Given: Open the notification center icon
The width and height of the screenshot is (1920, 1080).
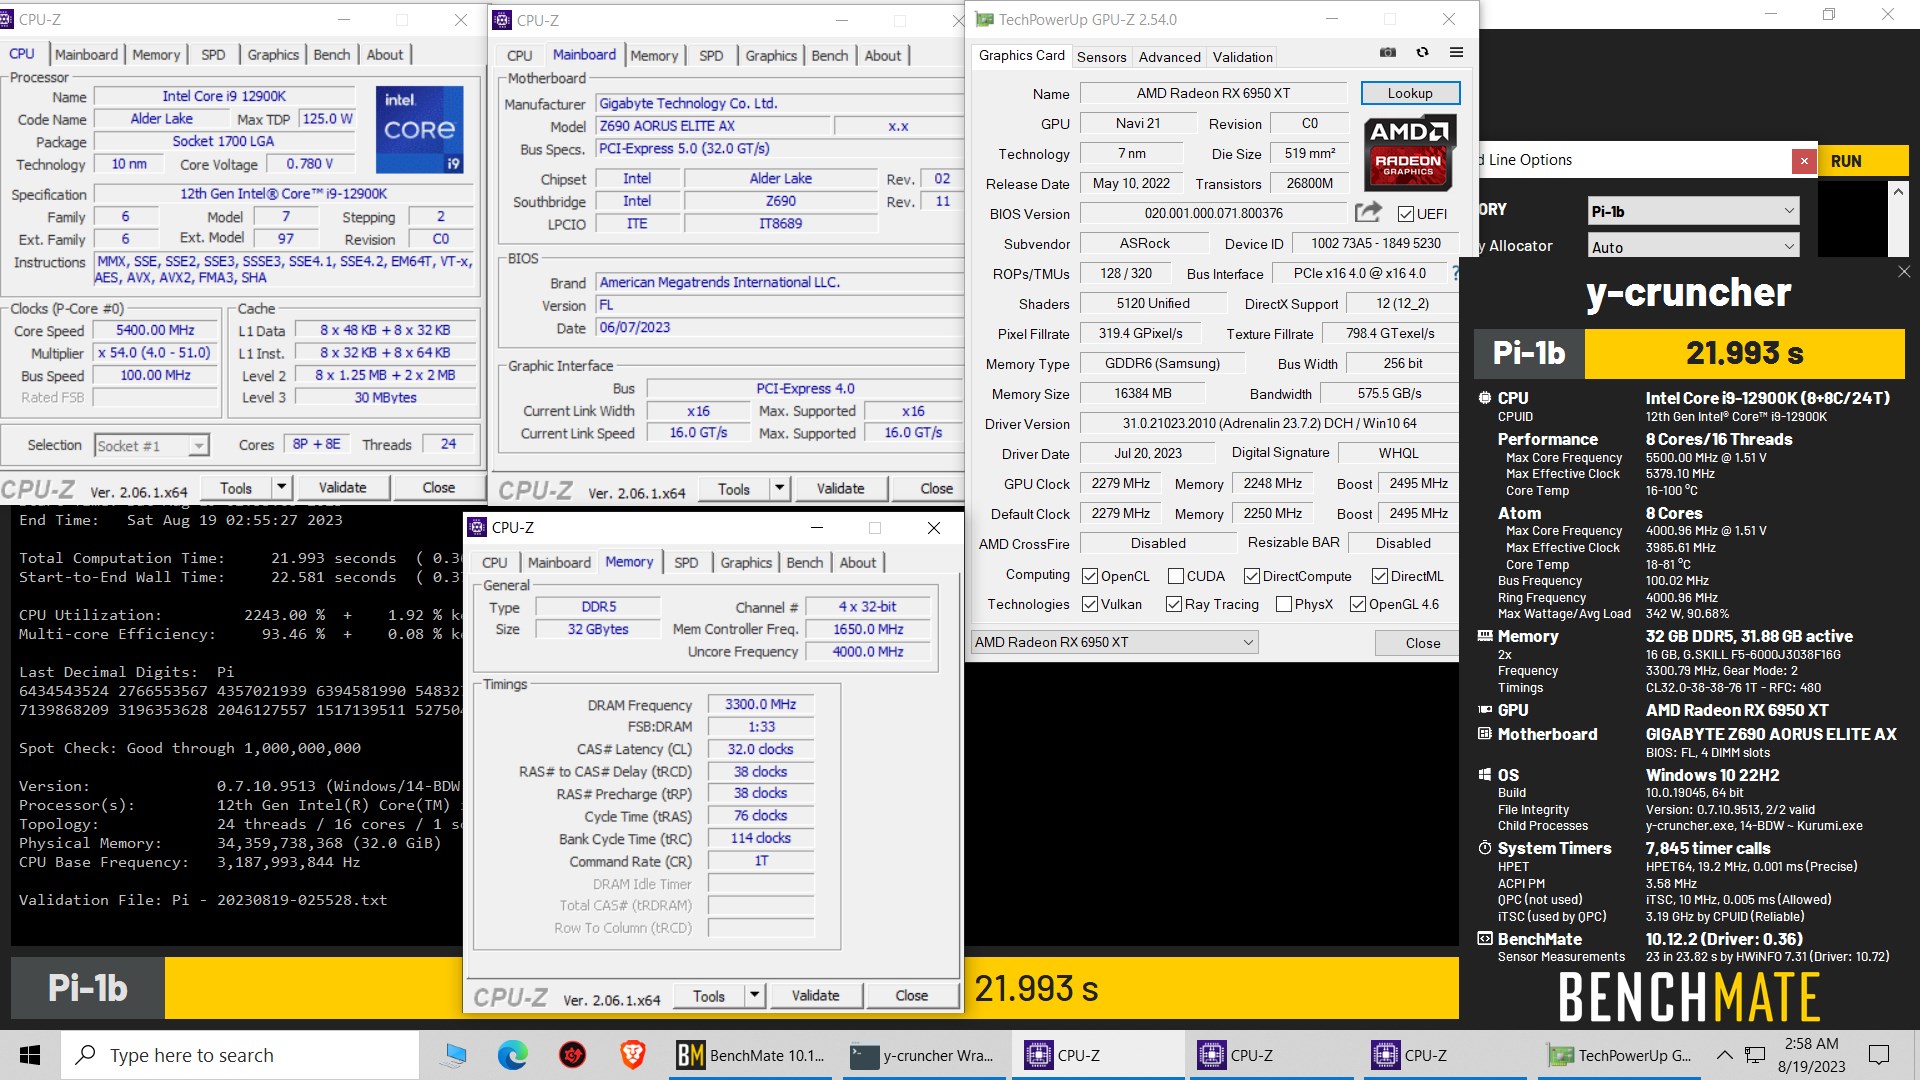Looking at the screenshot, I should 1879,1055.
